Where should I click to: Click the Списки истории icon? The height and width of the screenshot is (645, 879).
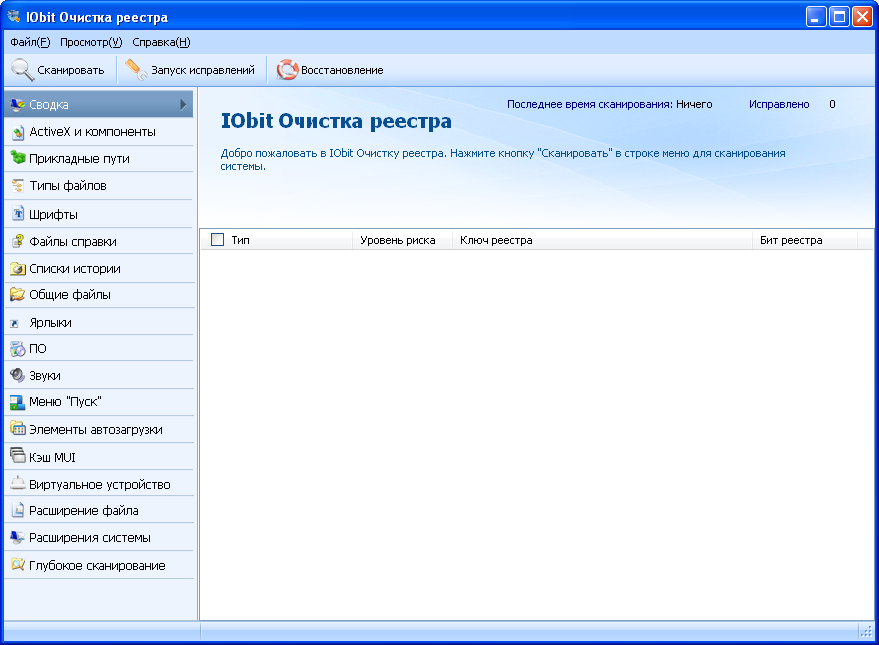(18, 268)
